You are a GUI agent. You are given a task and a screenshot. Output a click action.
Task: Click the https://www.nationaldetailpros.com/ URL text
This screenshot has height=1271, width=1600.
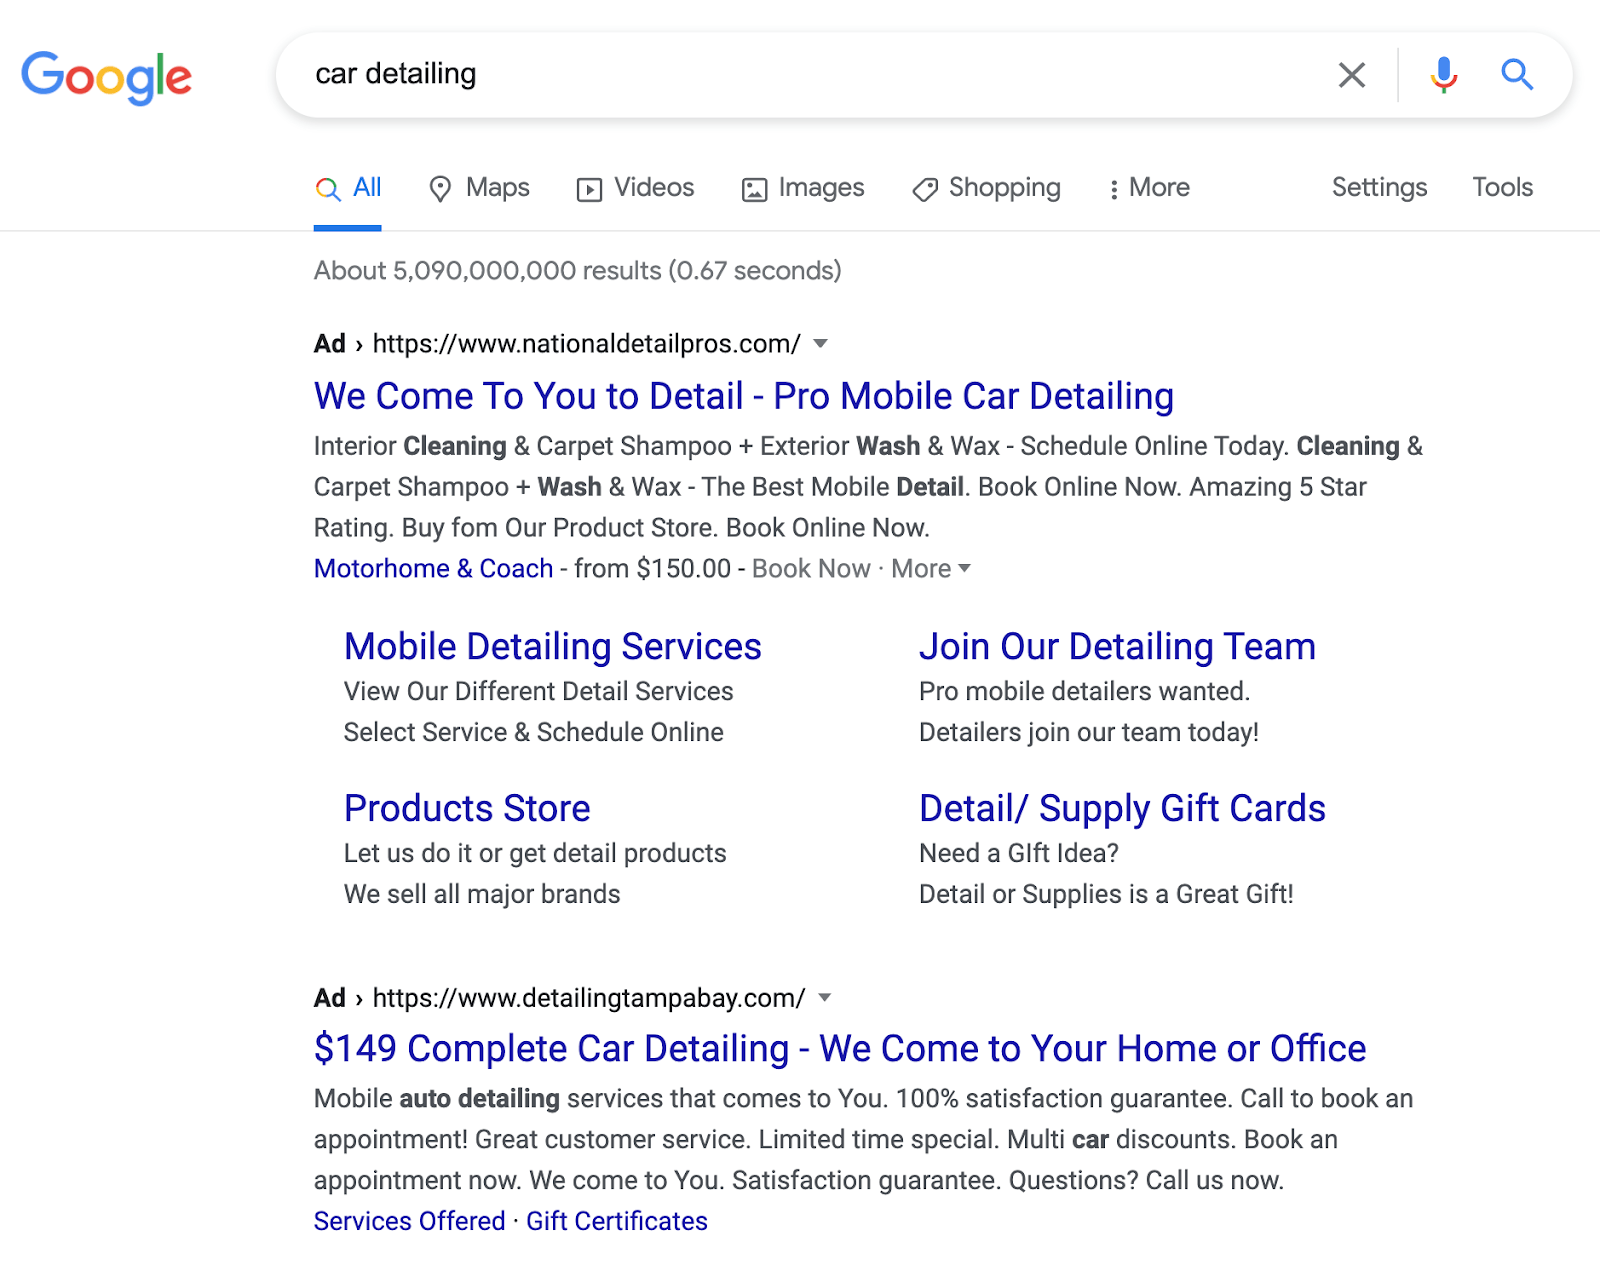[x=587, y=344]
